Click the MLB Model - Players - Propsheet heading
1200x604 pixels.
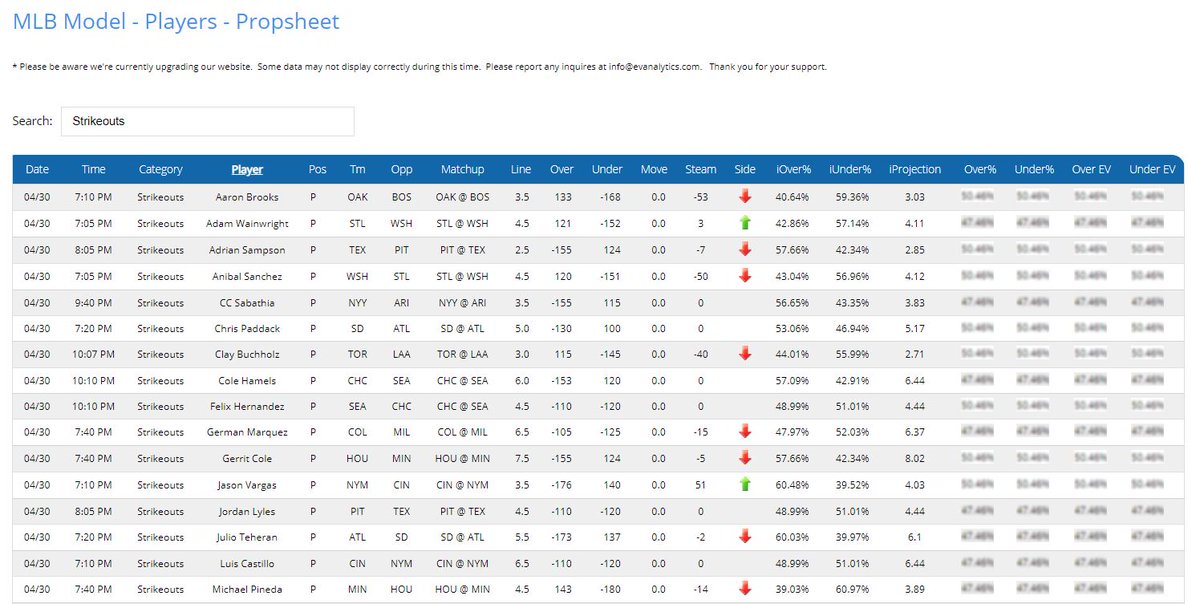click(176, 21)
